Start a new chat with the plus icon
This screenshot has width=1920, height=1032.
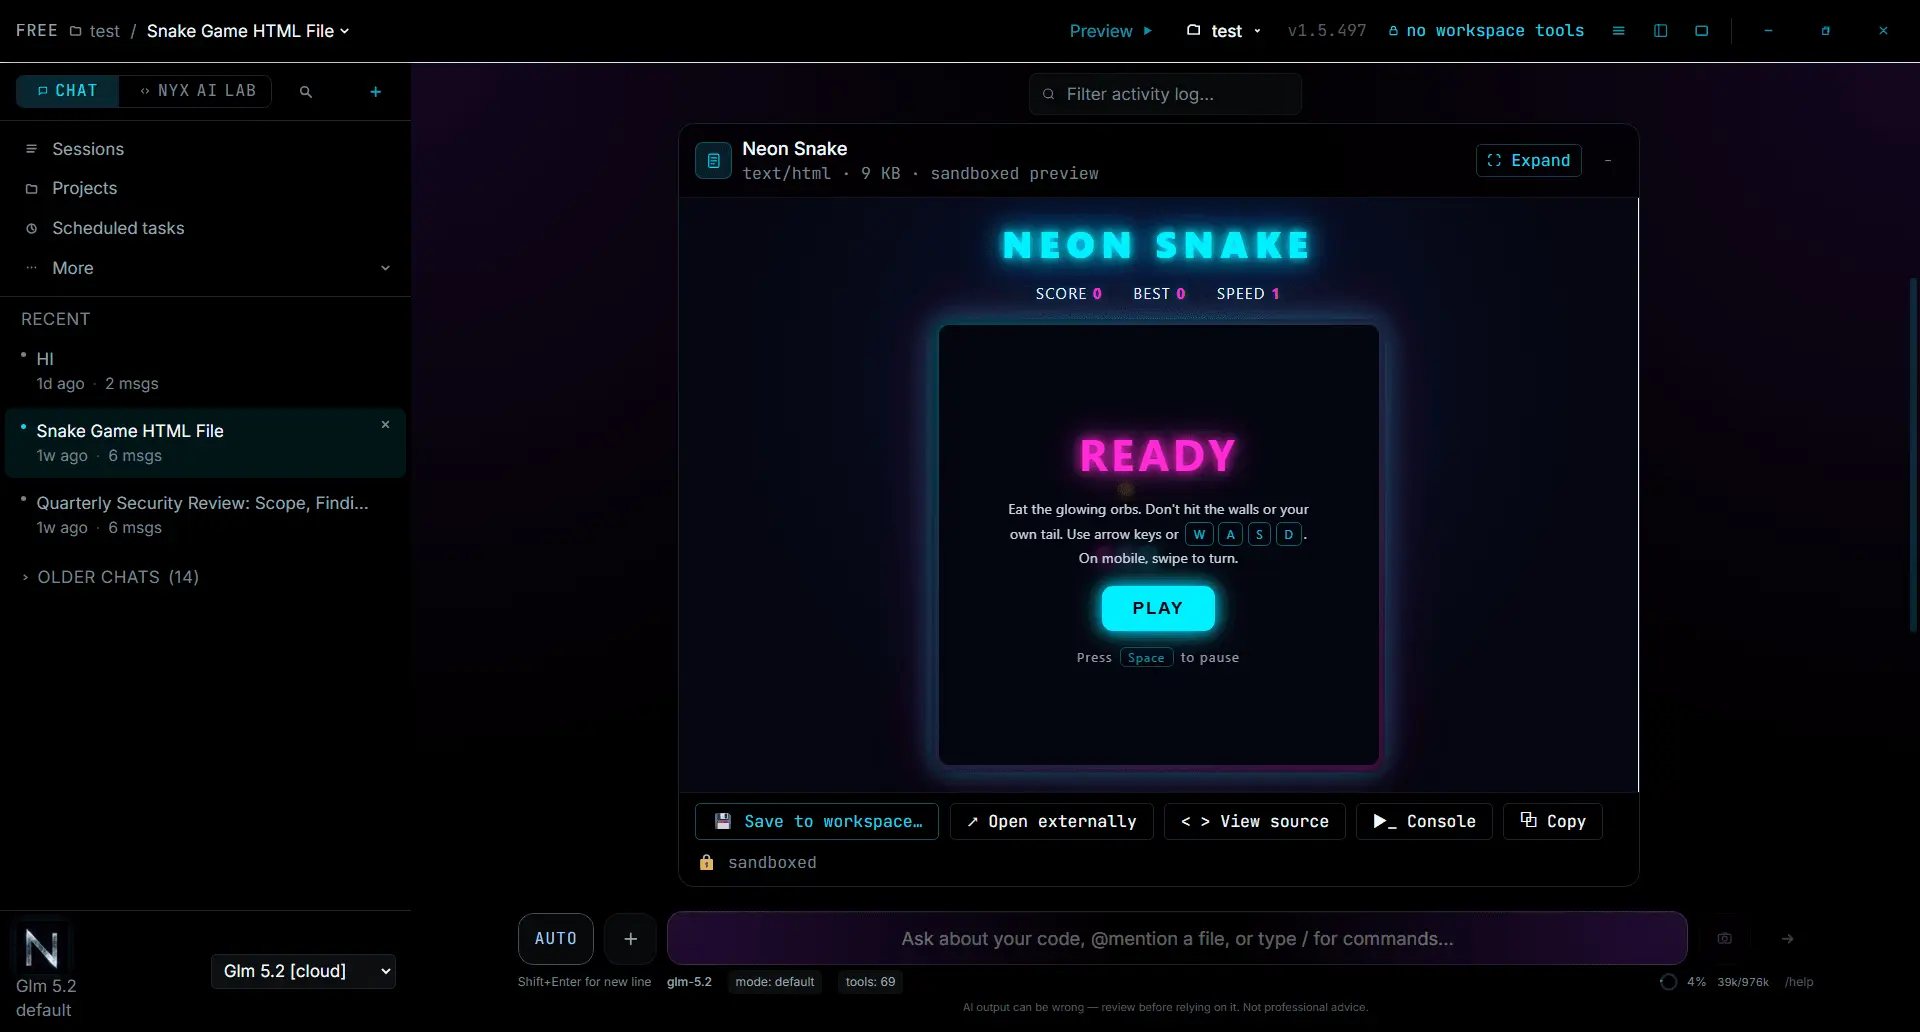pyautogui.click(x=376, y=91)
